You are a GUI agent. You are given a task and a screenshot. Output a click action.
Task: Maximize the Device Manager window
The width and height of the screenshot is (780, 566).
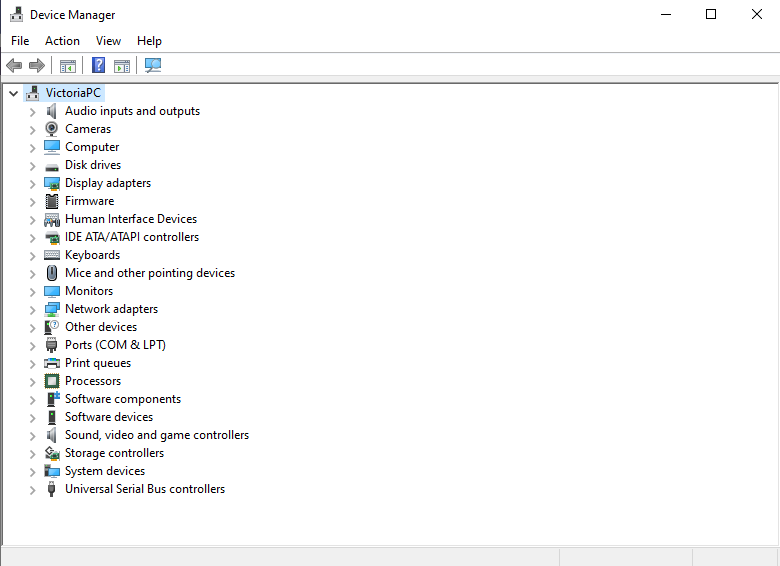point(711,14)
